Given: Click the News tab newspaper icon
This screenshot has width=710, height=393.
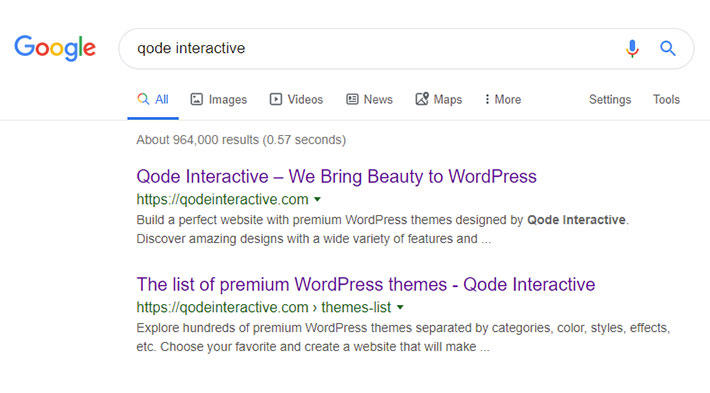Looking at the screenshot, I should coord(352,99).
